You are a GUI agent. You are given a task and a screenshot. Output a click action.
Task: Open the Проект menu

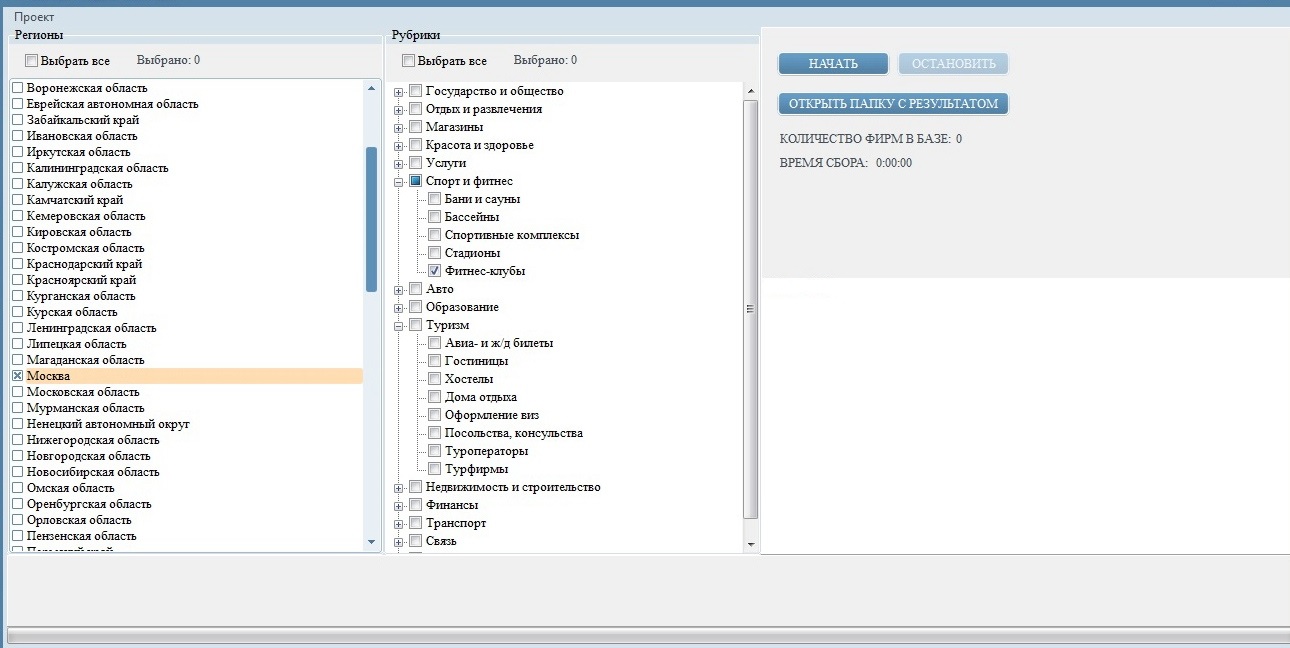coord(34,17)
